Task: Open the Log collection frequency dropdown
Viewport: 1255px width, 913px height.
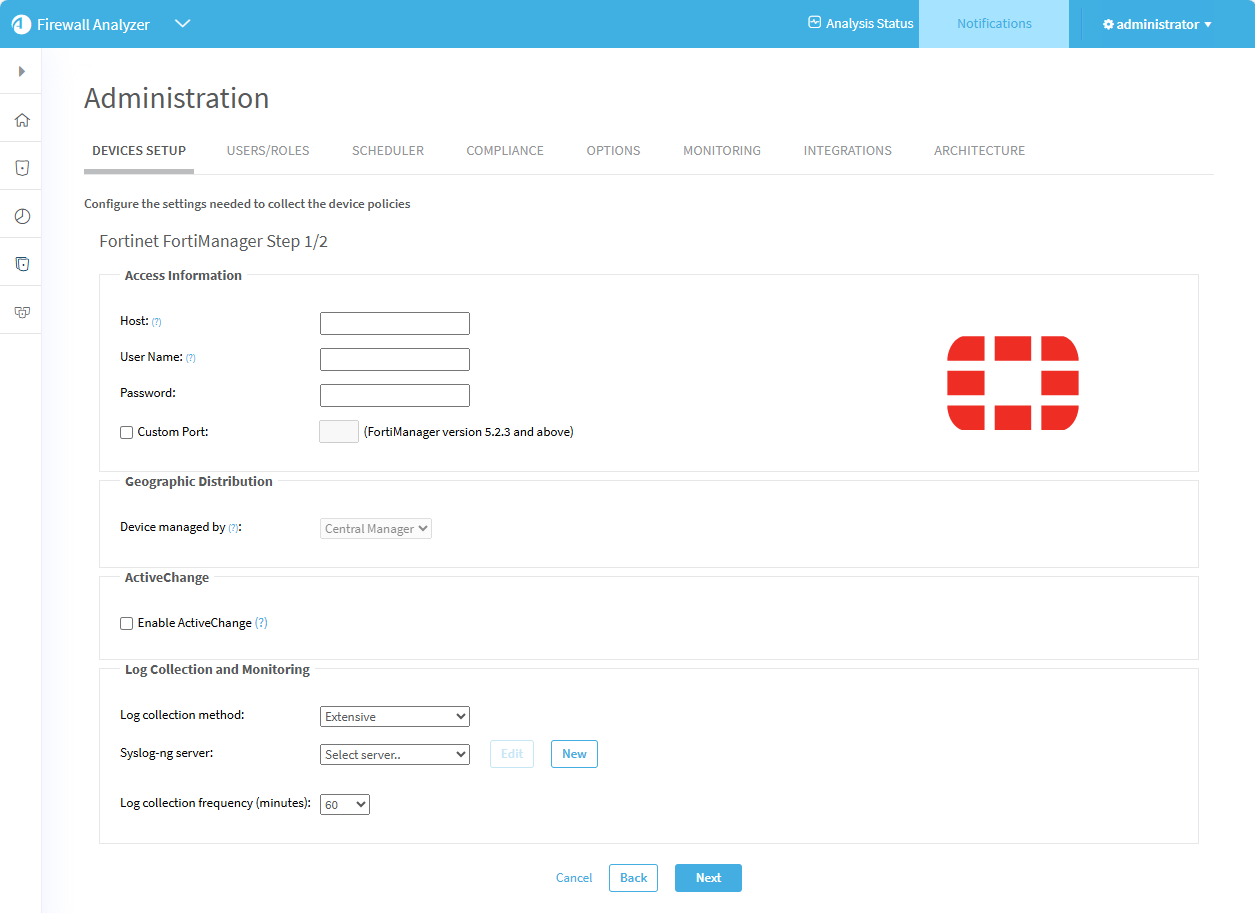Action: pos(344,805)
